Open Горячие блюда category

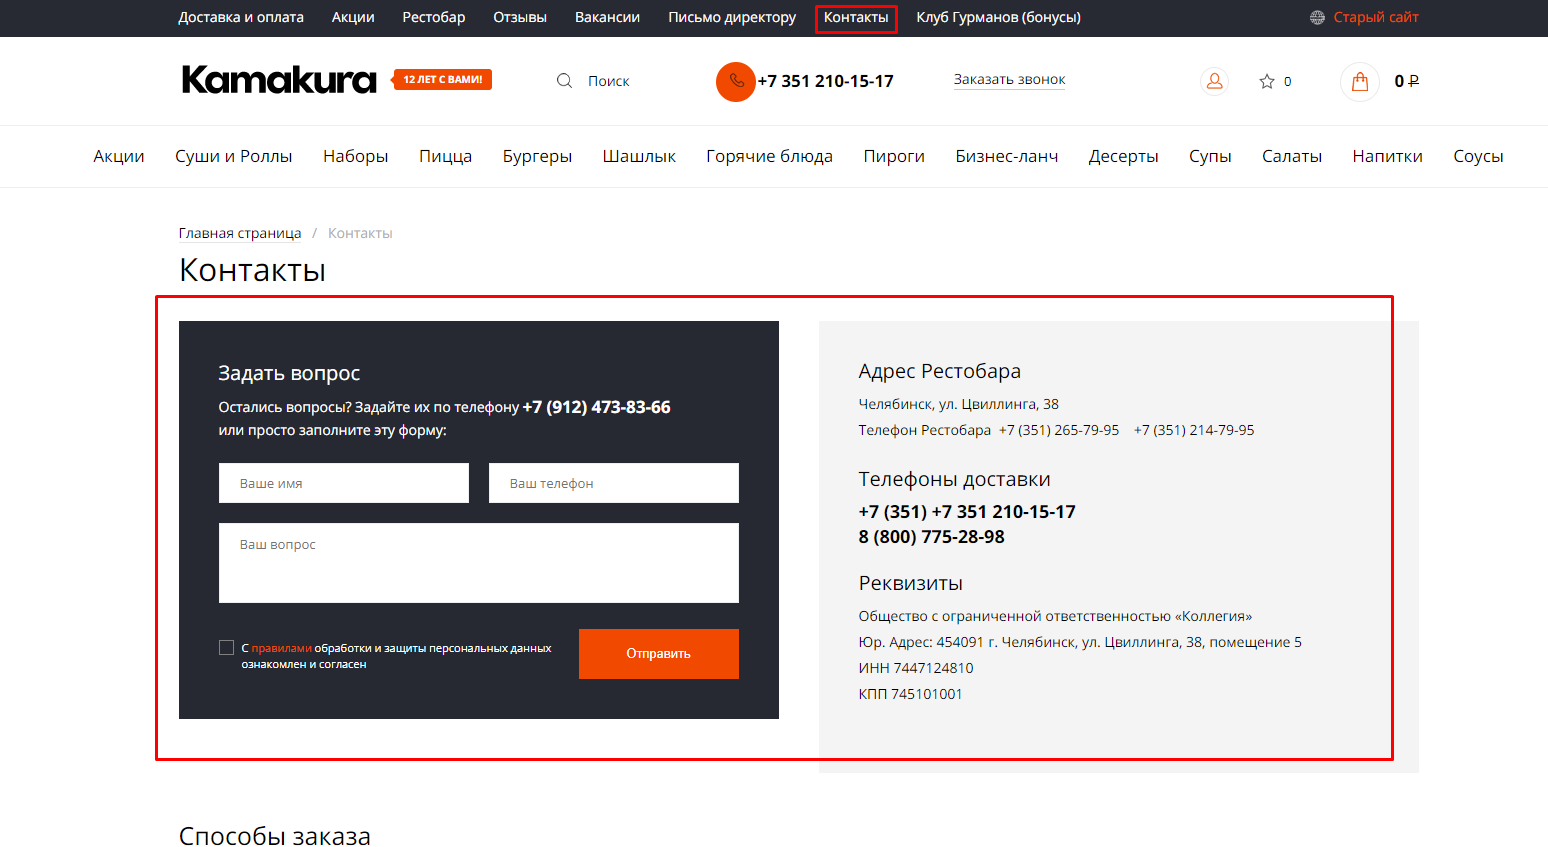point(769,156)
